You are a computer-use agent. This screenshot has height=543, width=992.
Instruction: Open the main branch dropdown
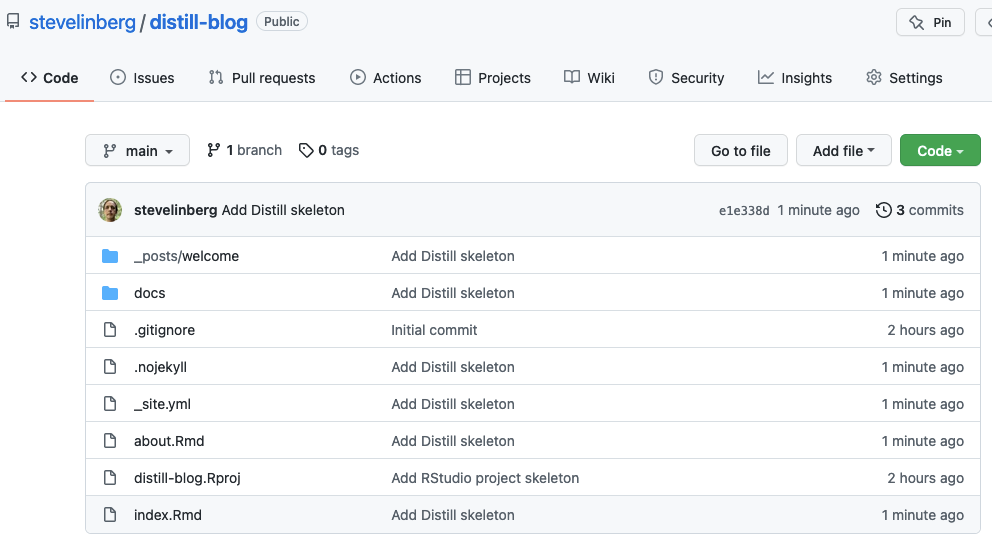[137, 150]
